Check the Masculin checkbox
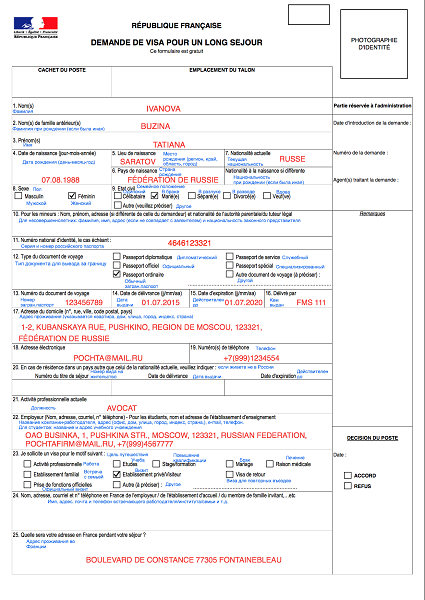The height and width of the screenshot is (600, 425). pos(18,196)
